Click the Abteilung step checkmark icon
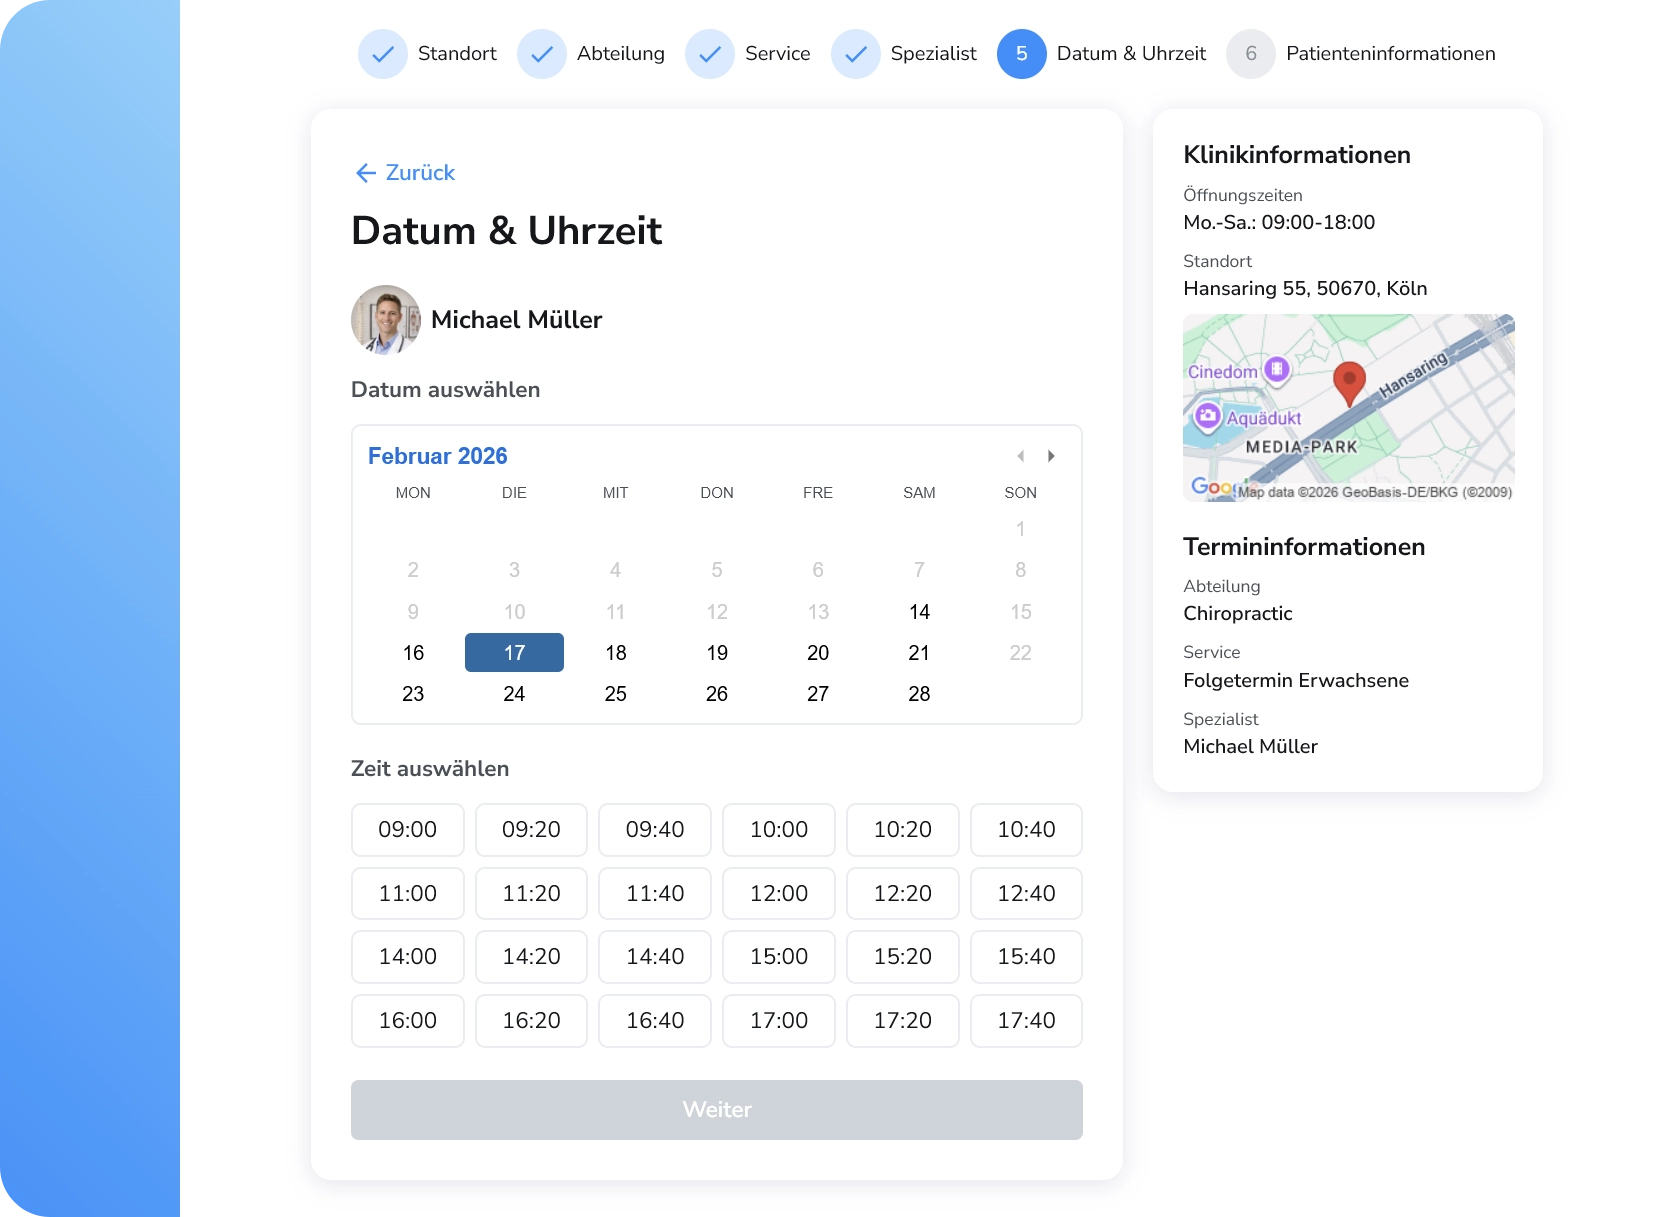The height and width of the screenshot is (1217, 1667). [x=542, y=54]
